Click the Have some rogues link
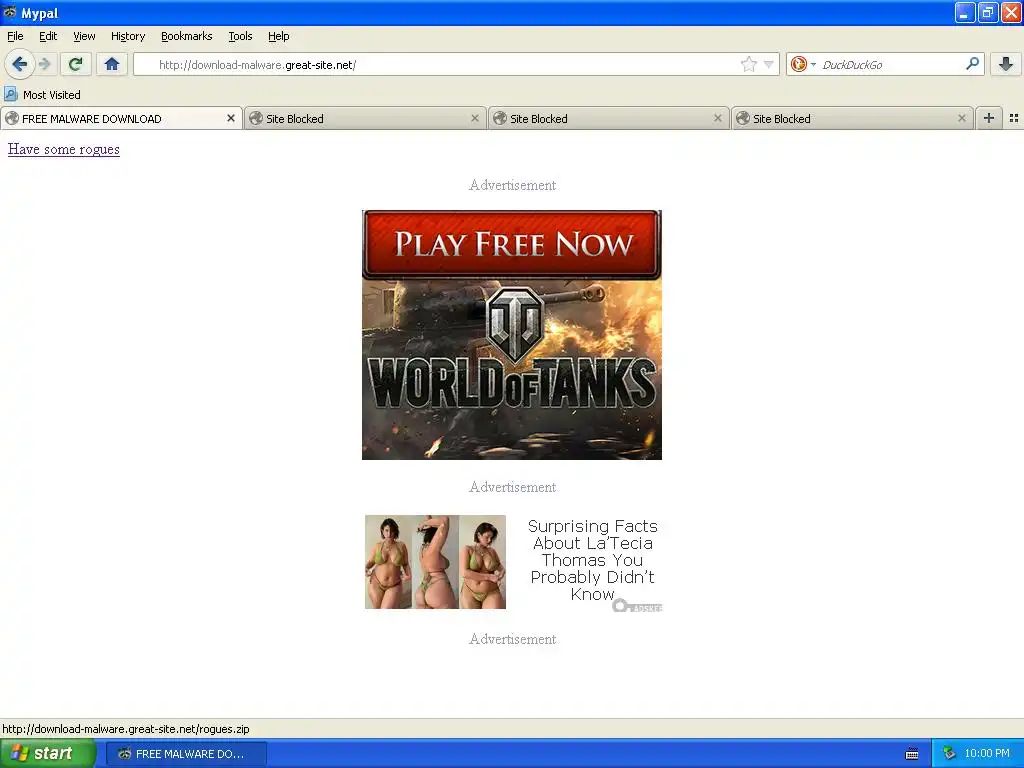The width and height of the screenshot is (1024, 768). click(x=64, y=149)
